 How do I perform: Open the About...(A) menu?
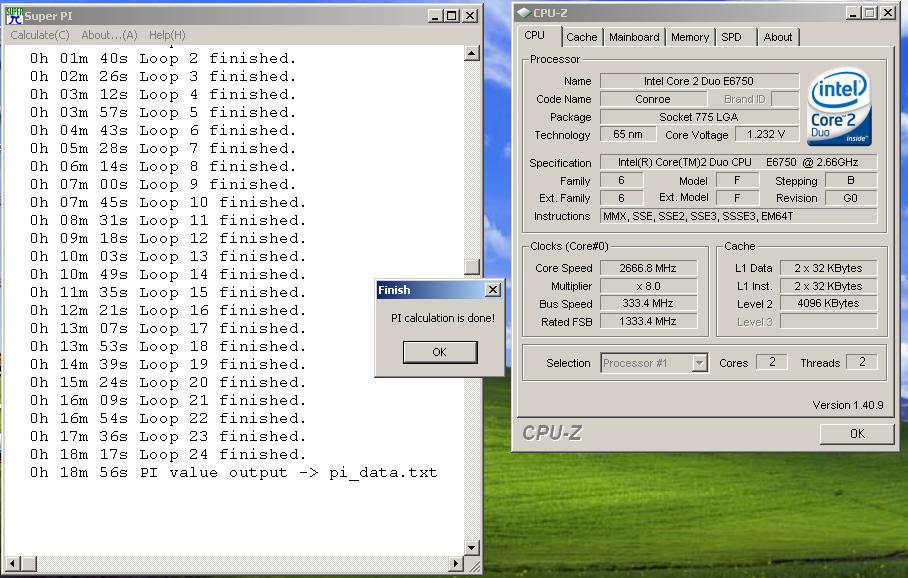click(109, 35)
